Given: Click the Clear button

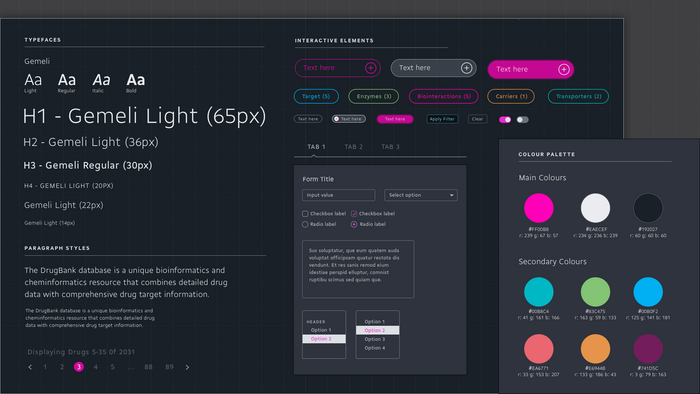Looking at the screenshot, I should click(x=477, y=119).
